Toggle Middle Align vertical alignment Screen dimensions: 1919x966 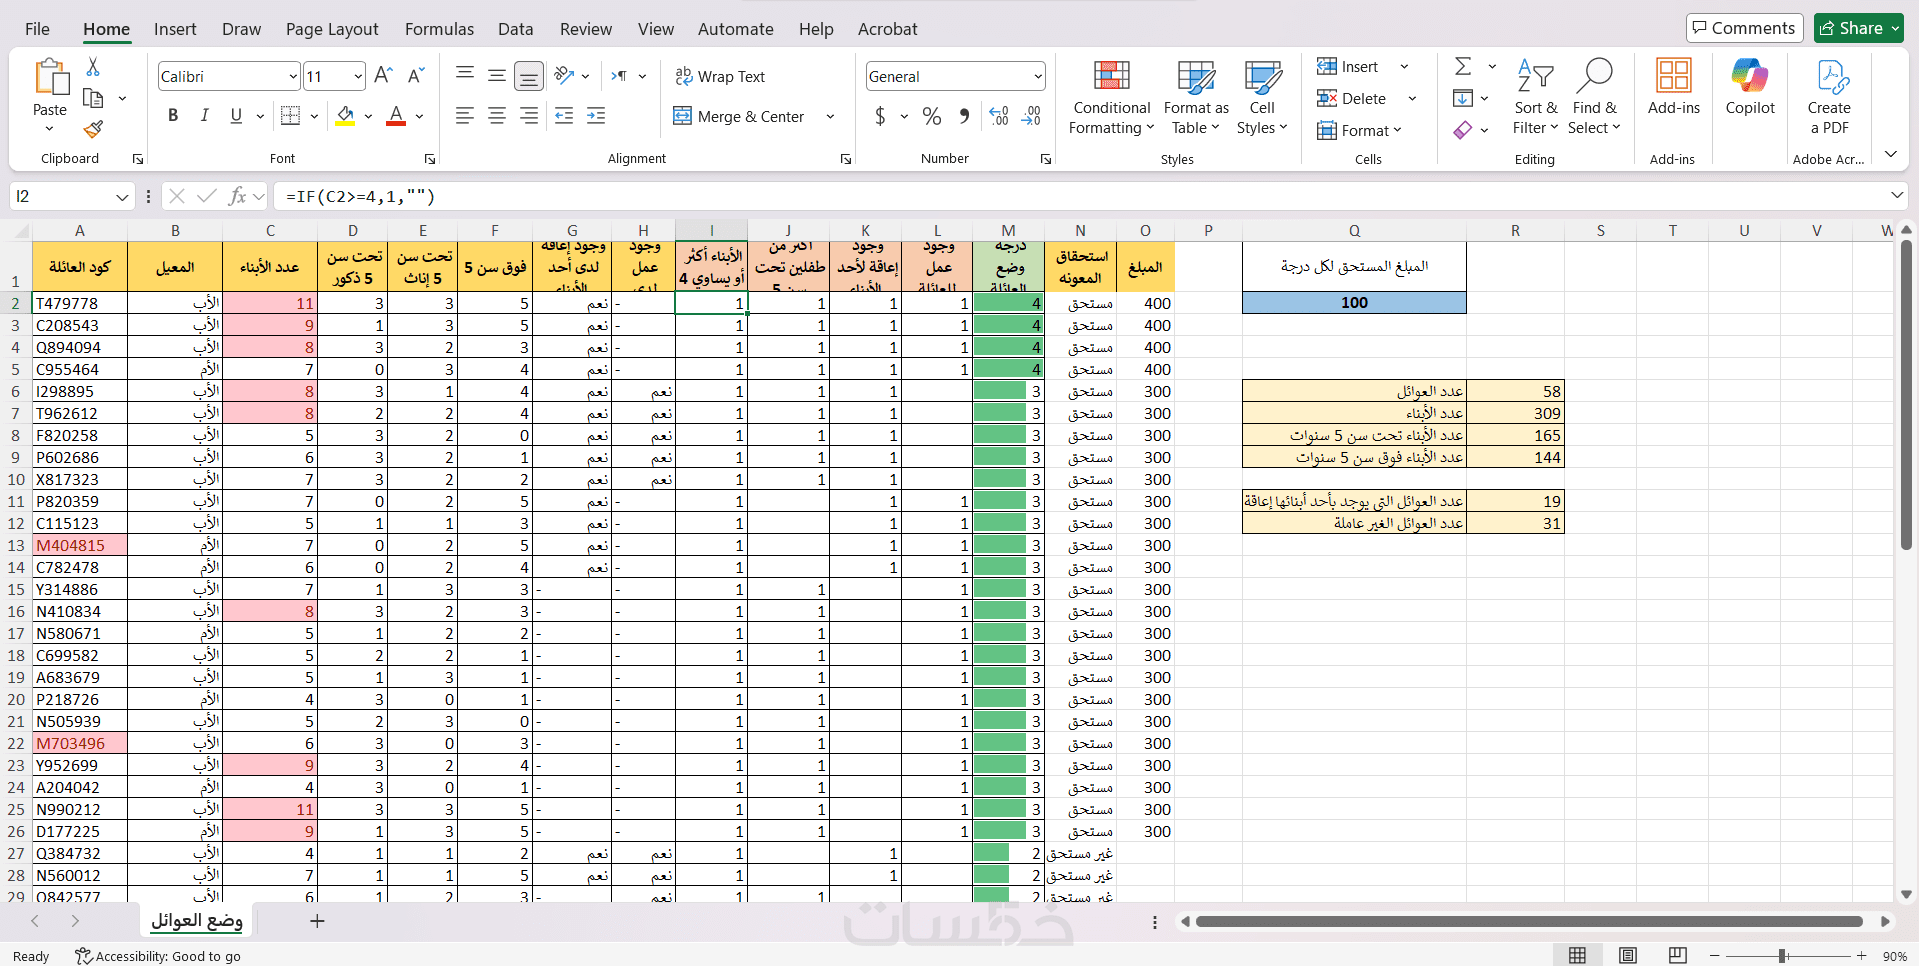(497, 75)
